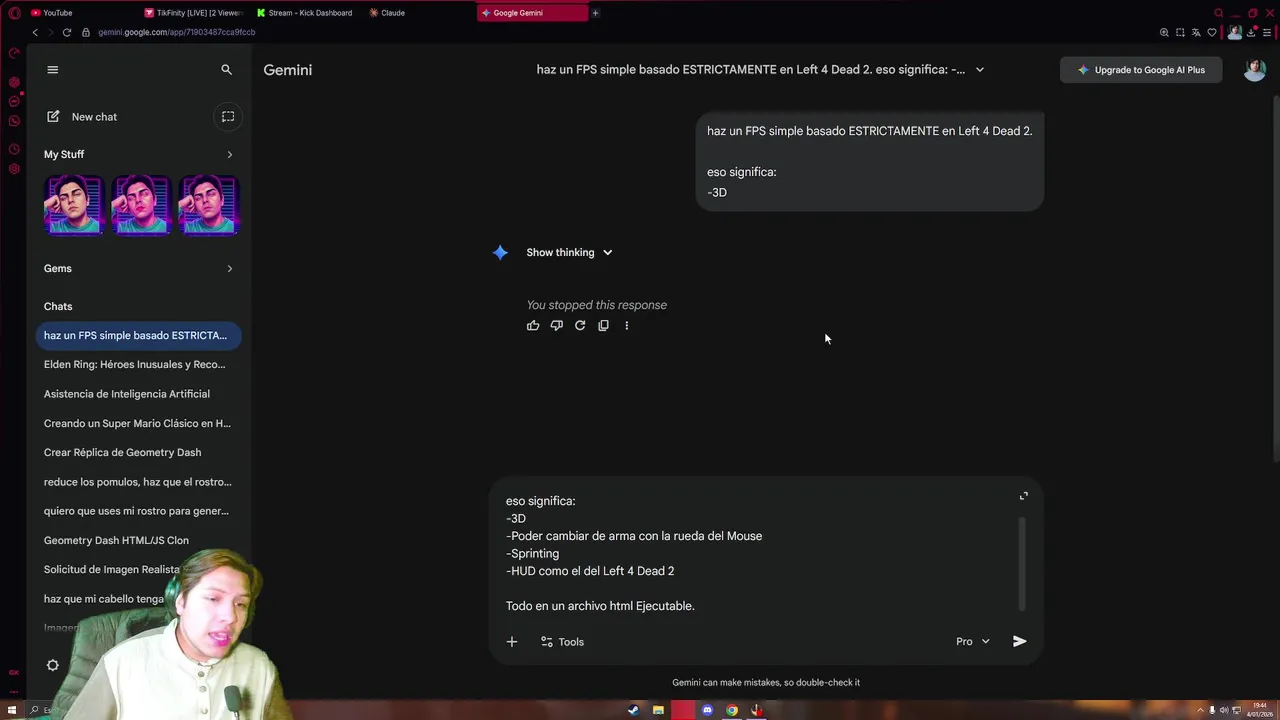Click into the prompt text box
The width and height of the screenshot is (1280, 720).
click(x=755, y=553)
